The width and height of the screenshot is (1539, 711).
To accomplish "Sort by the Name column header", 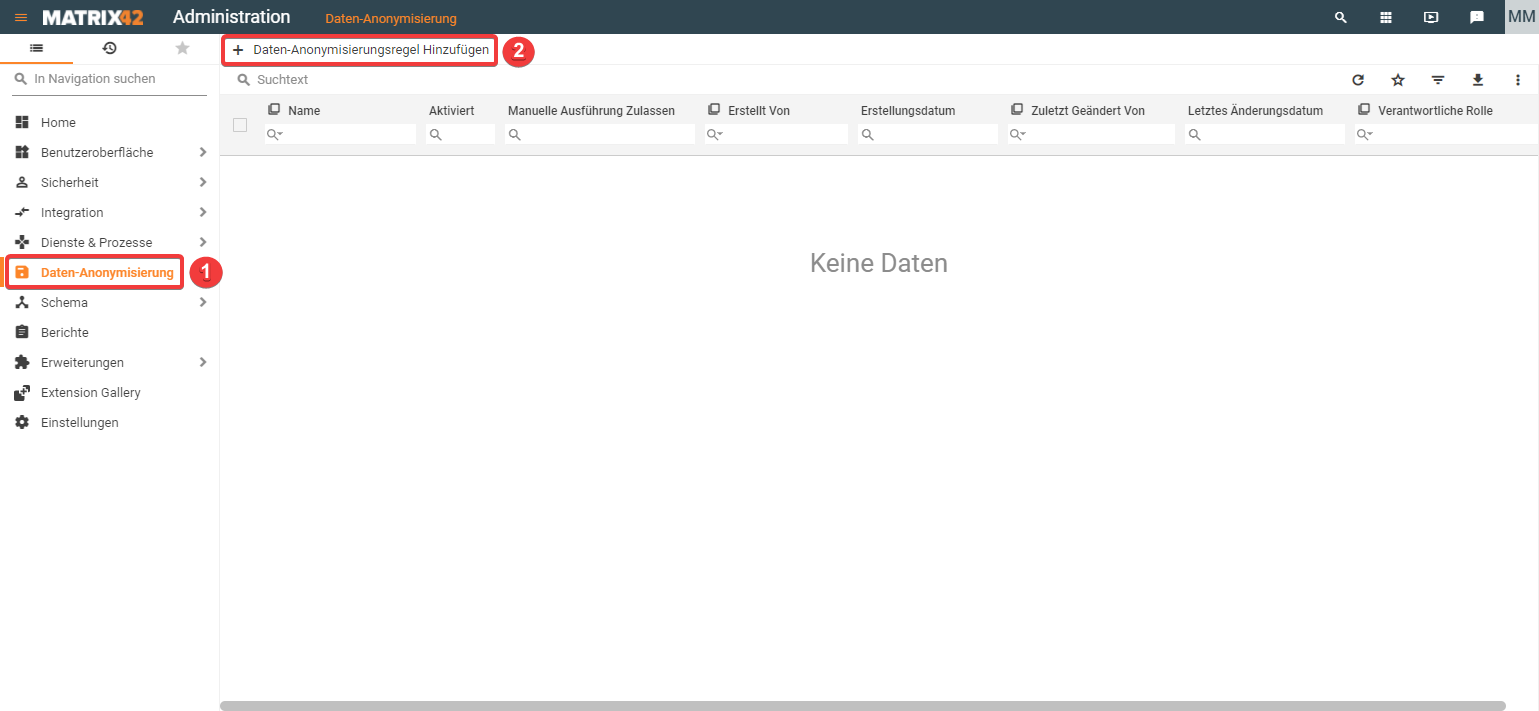I will click(304, 111).
